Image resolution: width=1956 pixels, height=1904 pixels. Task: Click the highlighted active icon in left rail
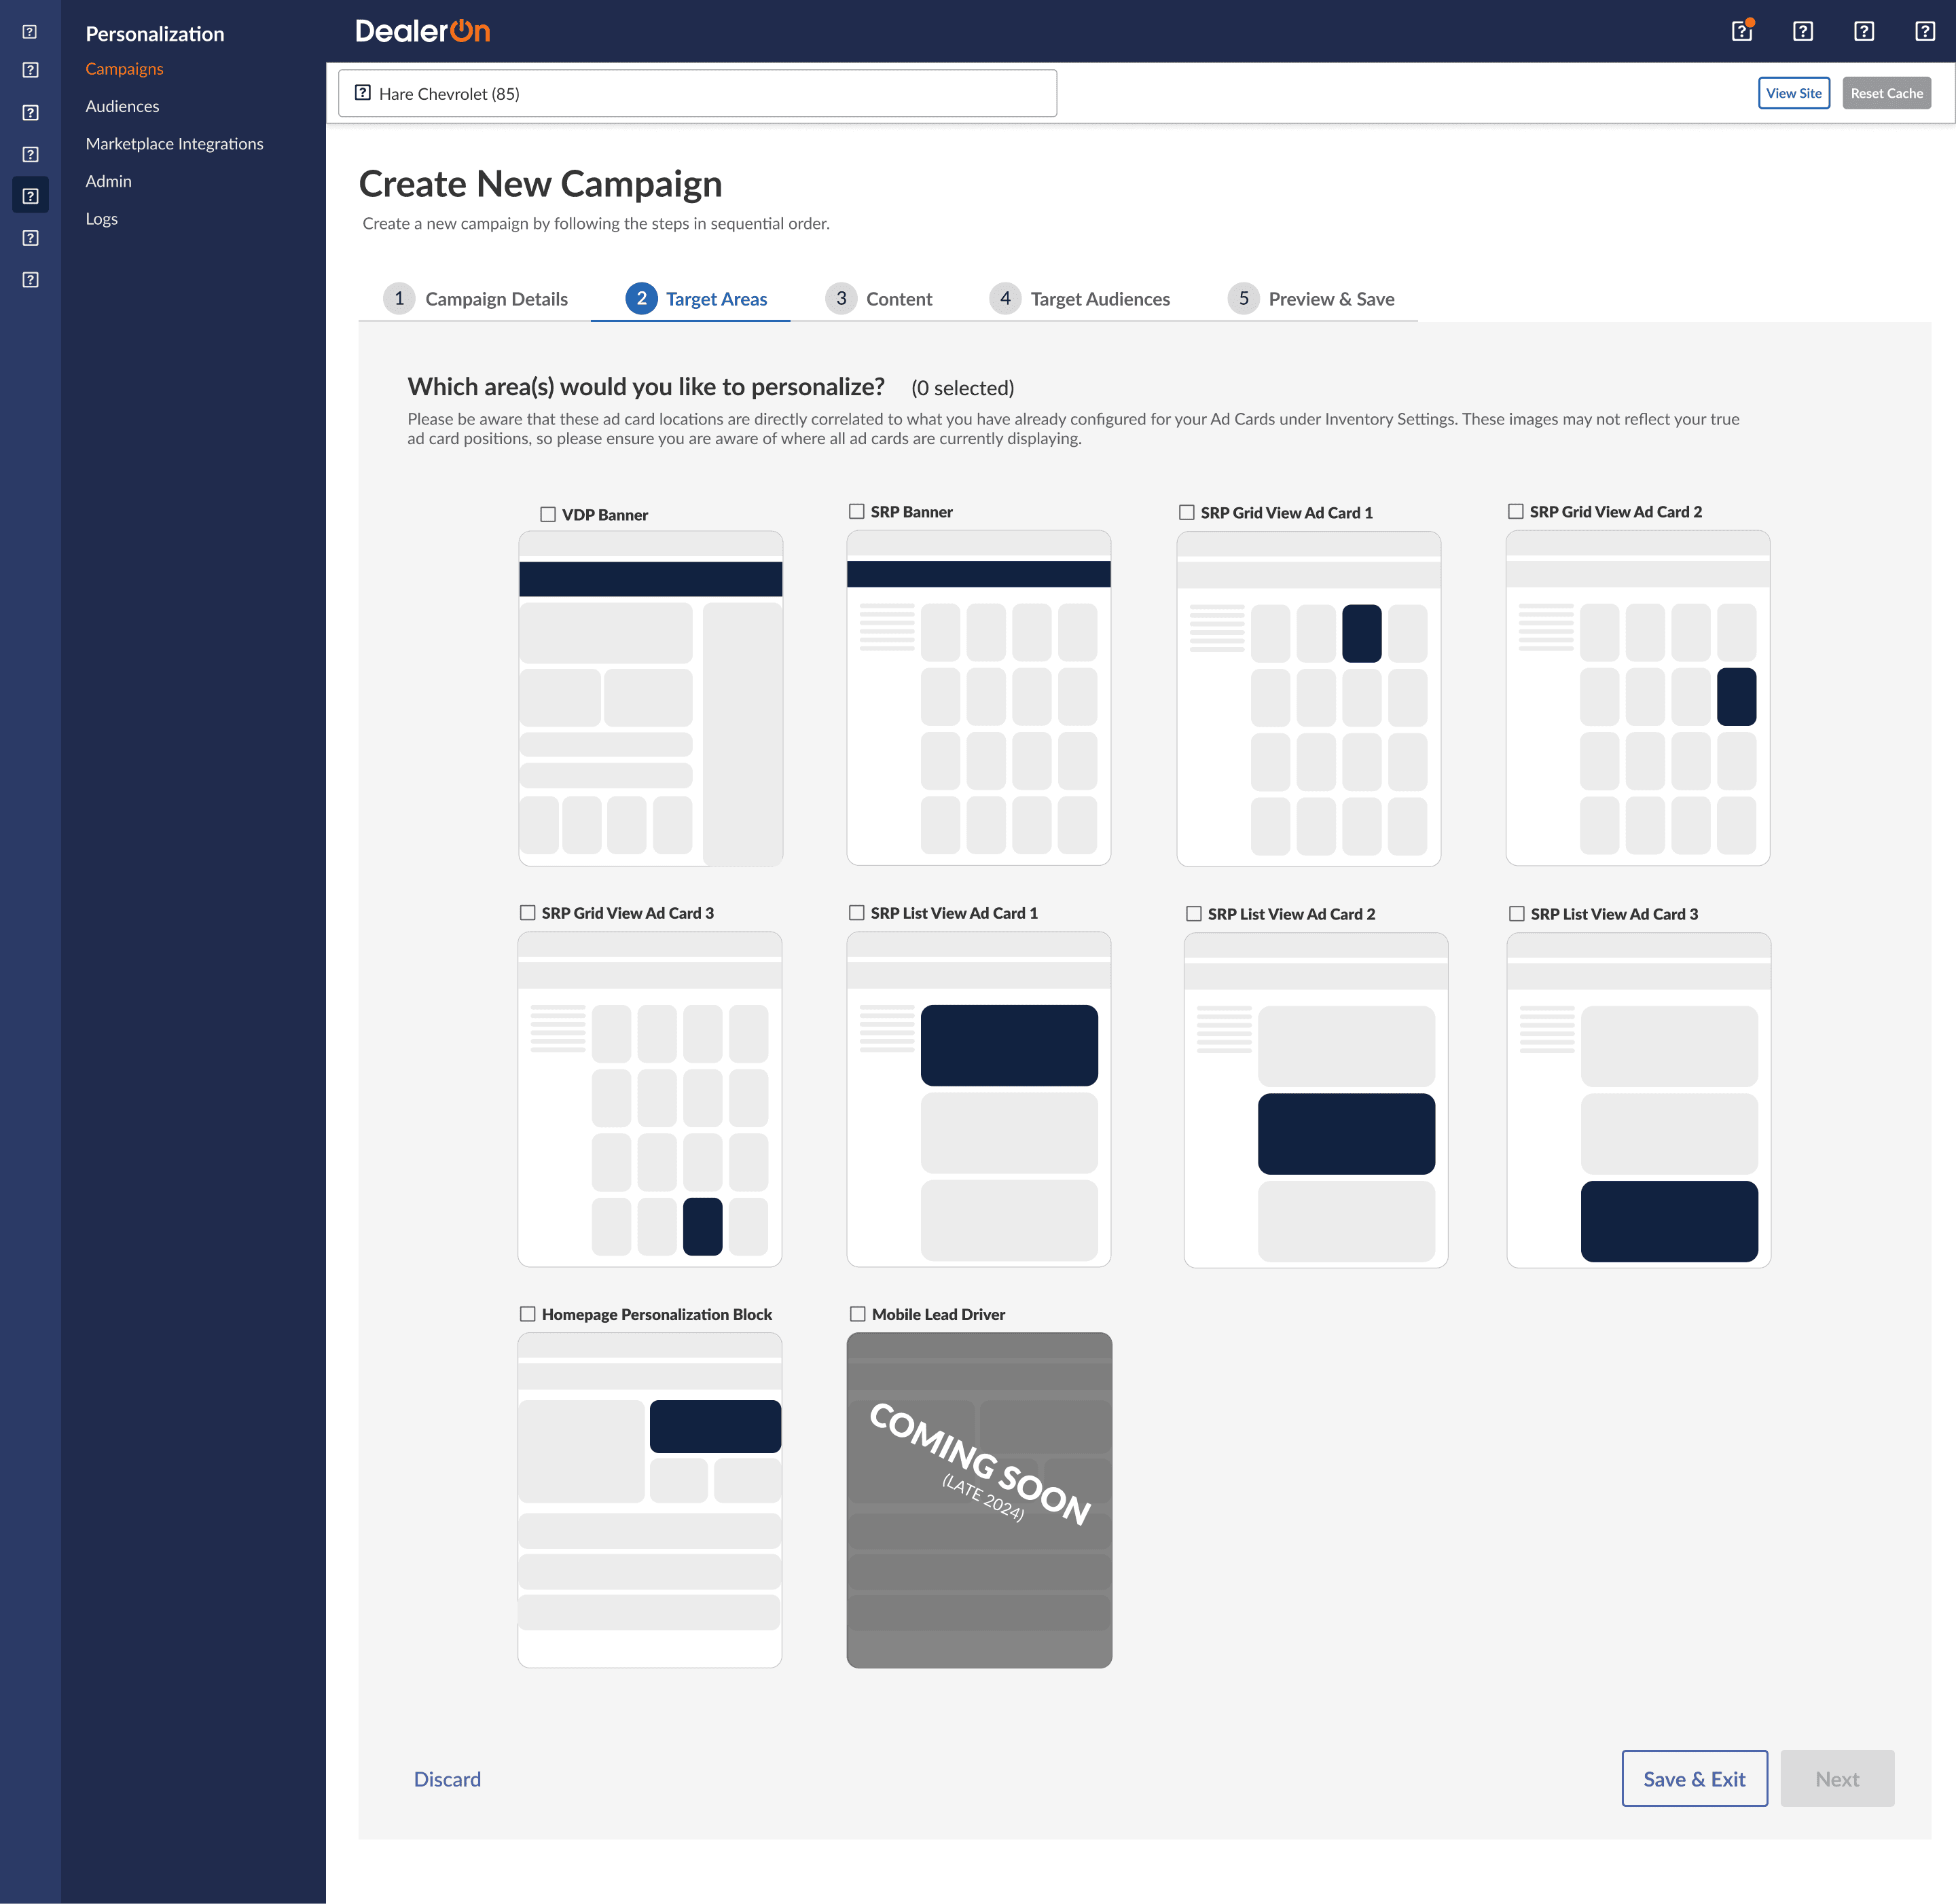30,196
